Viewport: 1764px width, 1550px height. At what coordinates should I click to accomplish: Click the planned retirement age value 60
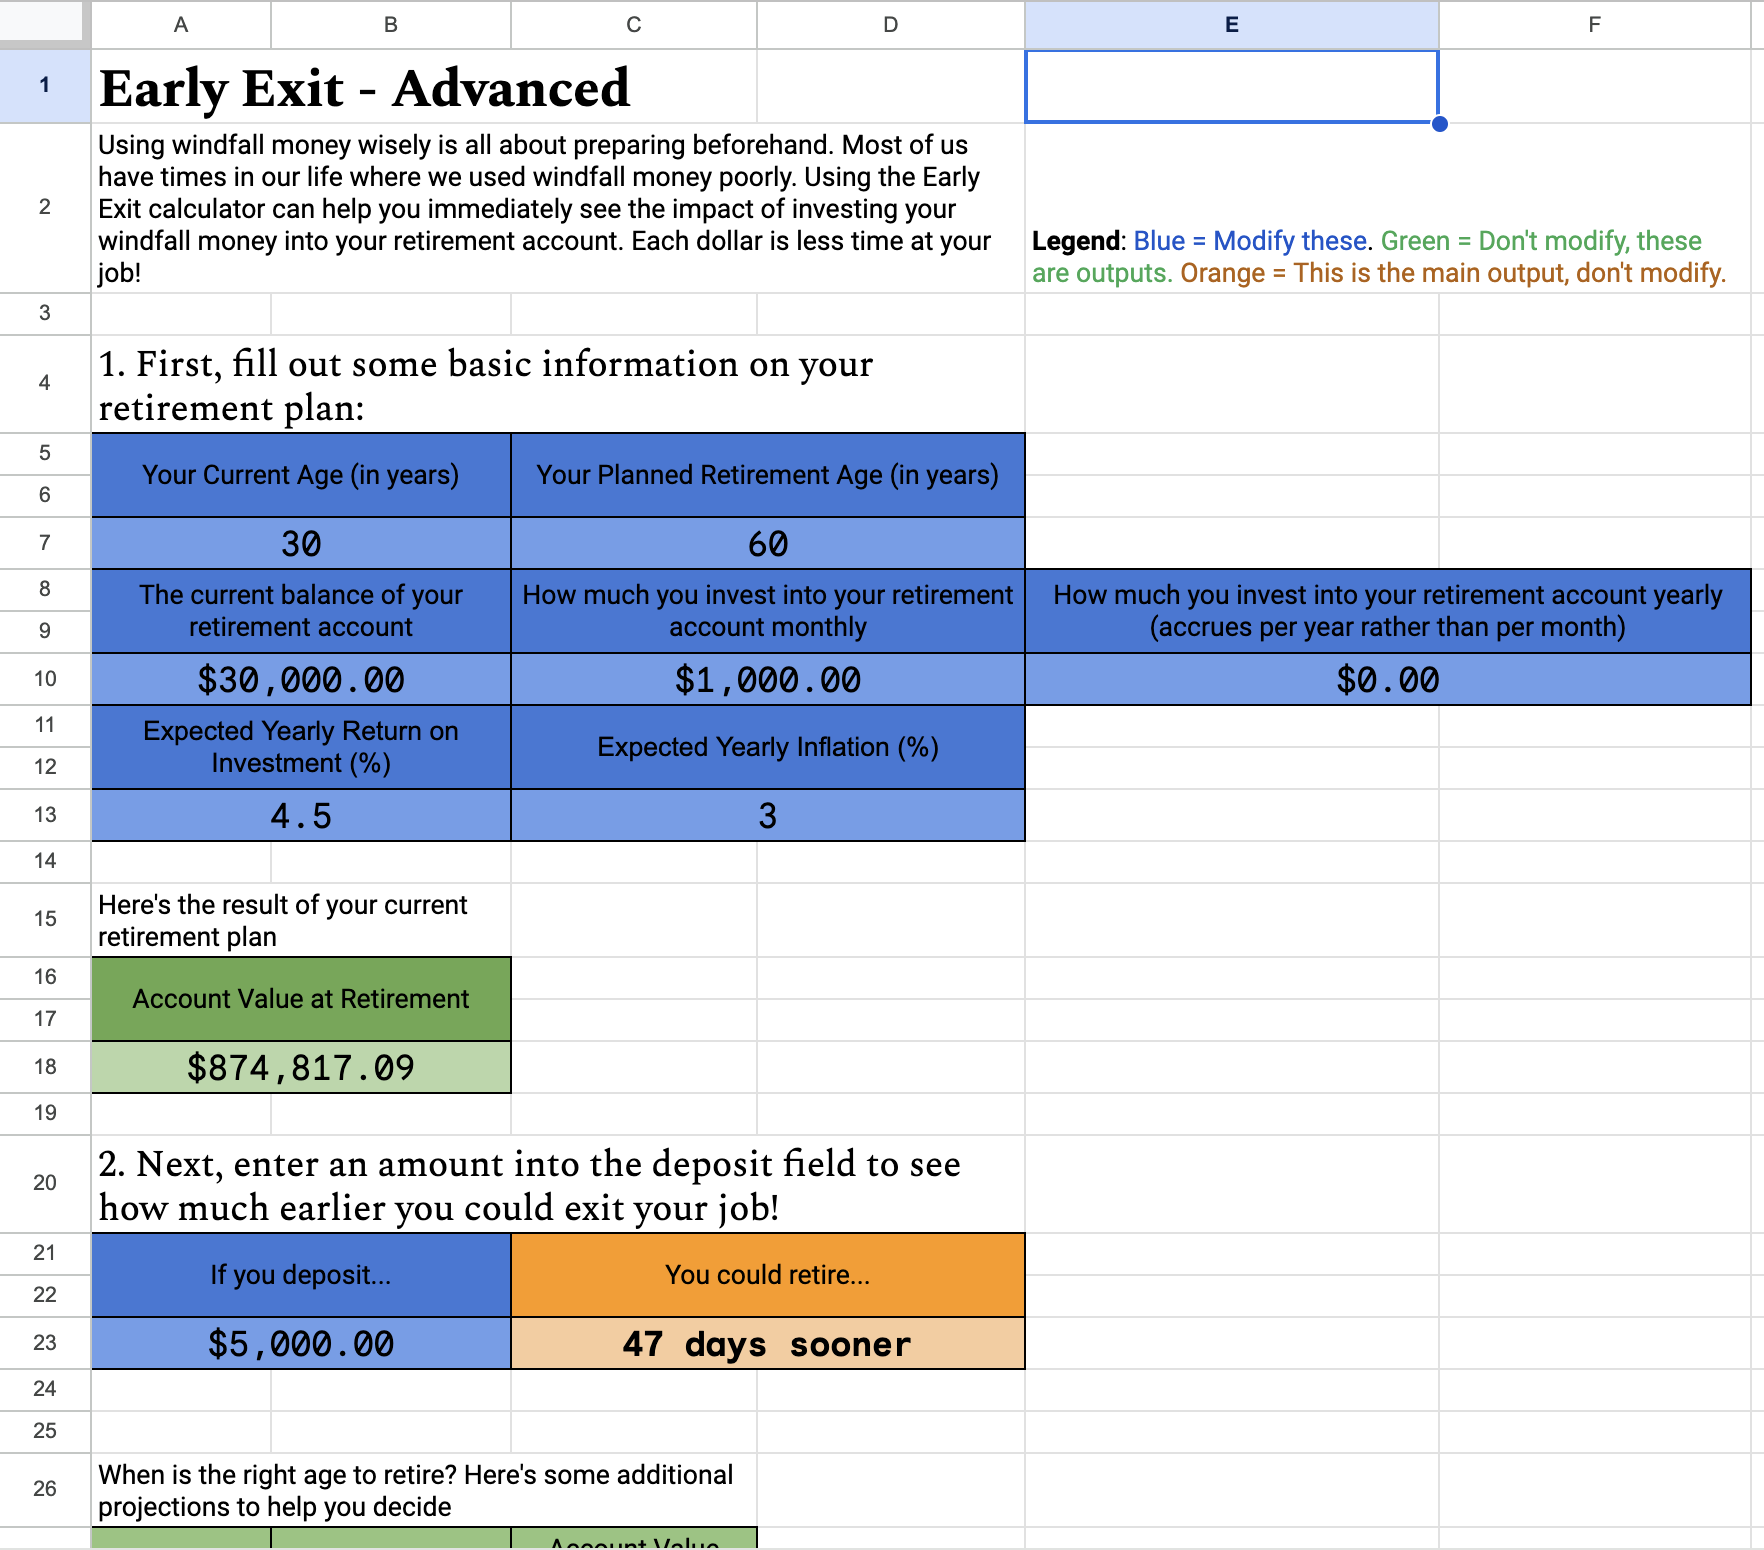(x=768, y=543)
